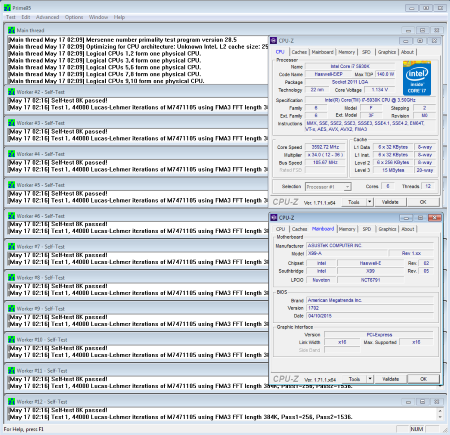Click the NUM indicator in status bar
The width and height of the screenshot is (450, 435).
tap(417, 429)
